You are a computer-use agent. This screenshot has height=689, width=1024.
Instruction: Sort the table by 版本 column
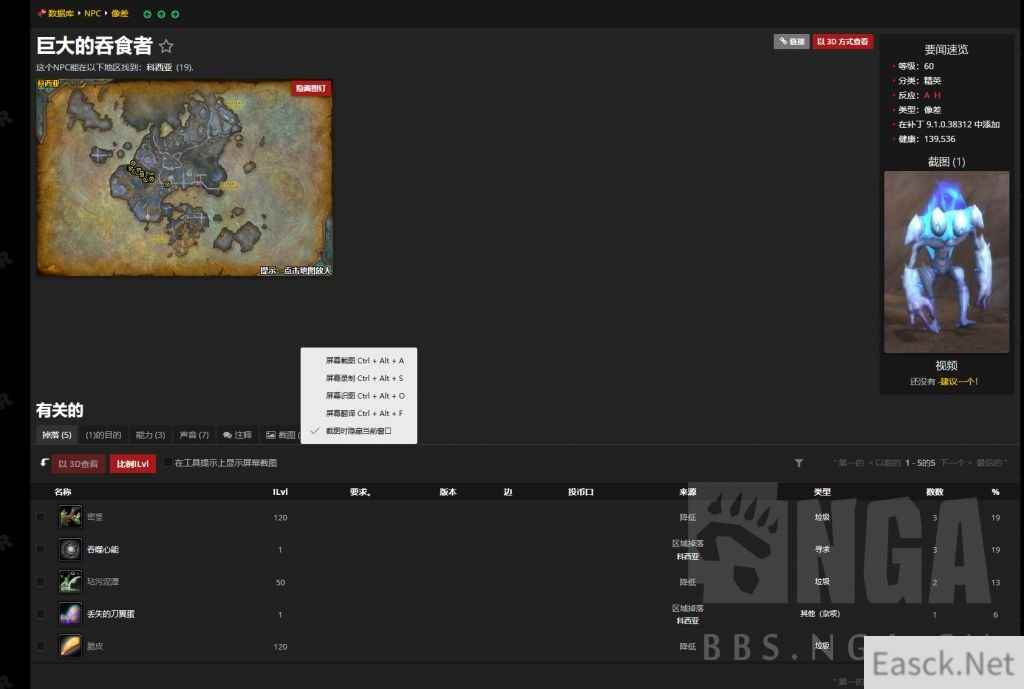(x=447, y=492)
